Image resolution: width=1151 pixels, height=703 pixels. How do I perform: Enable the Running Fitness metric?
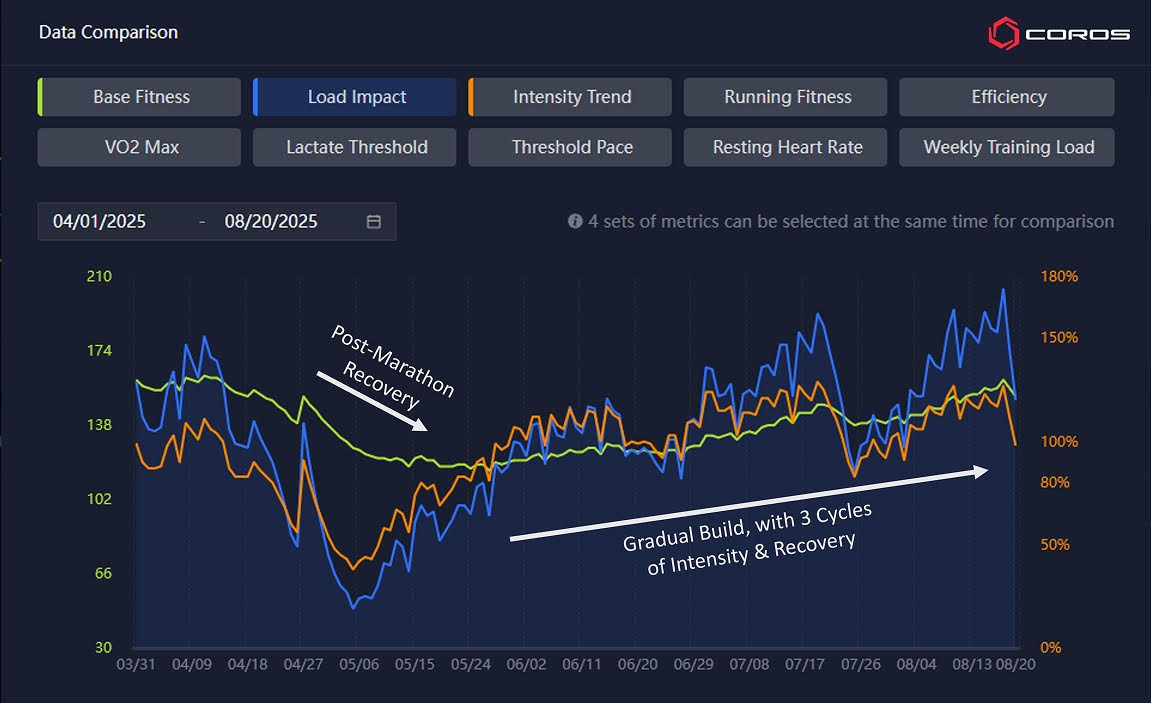click(787, 97)
